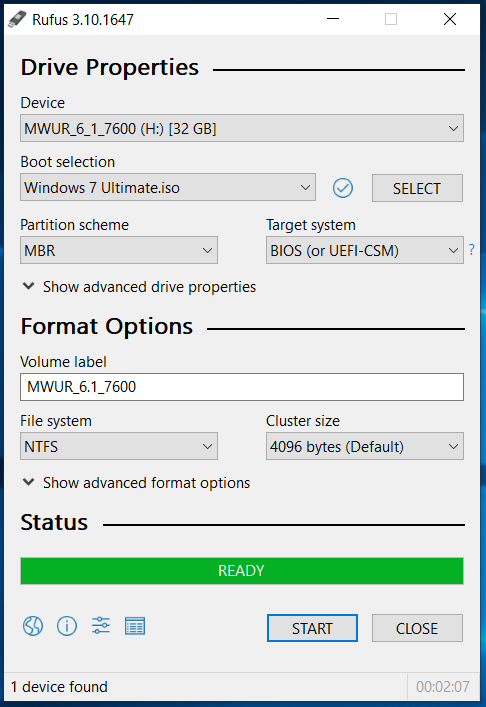Click the Target system help question mark
The height and width of the screenshot is (707, 486).
click(x=472, y=249)
